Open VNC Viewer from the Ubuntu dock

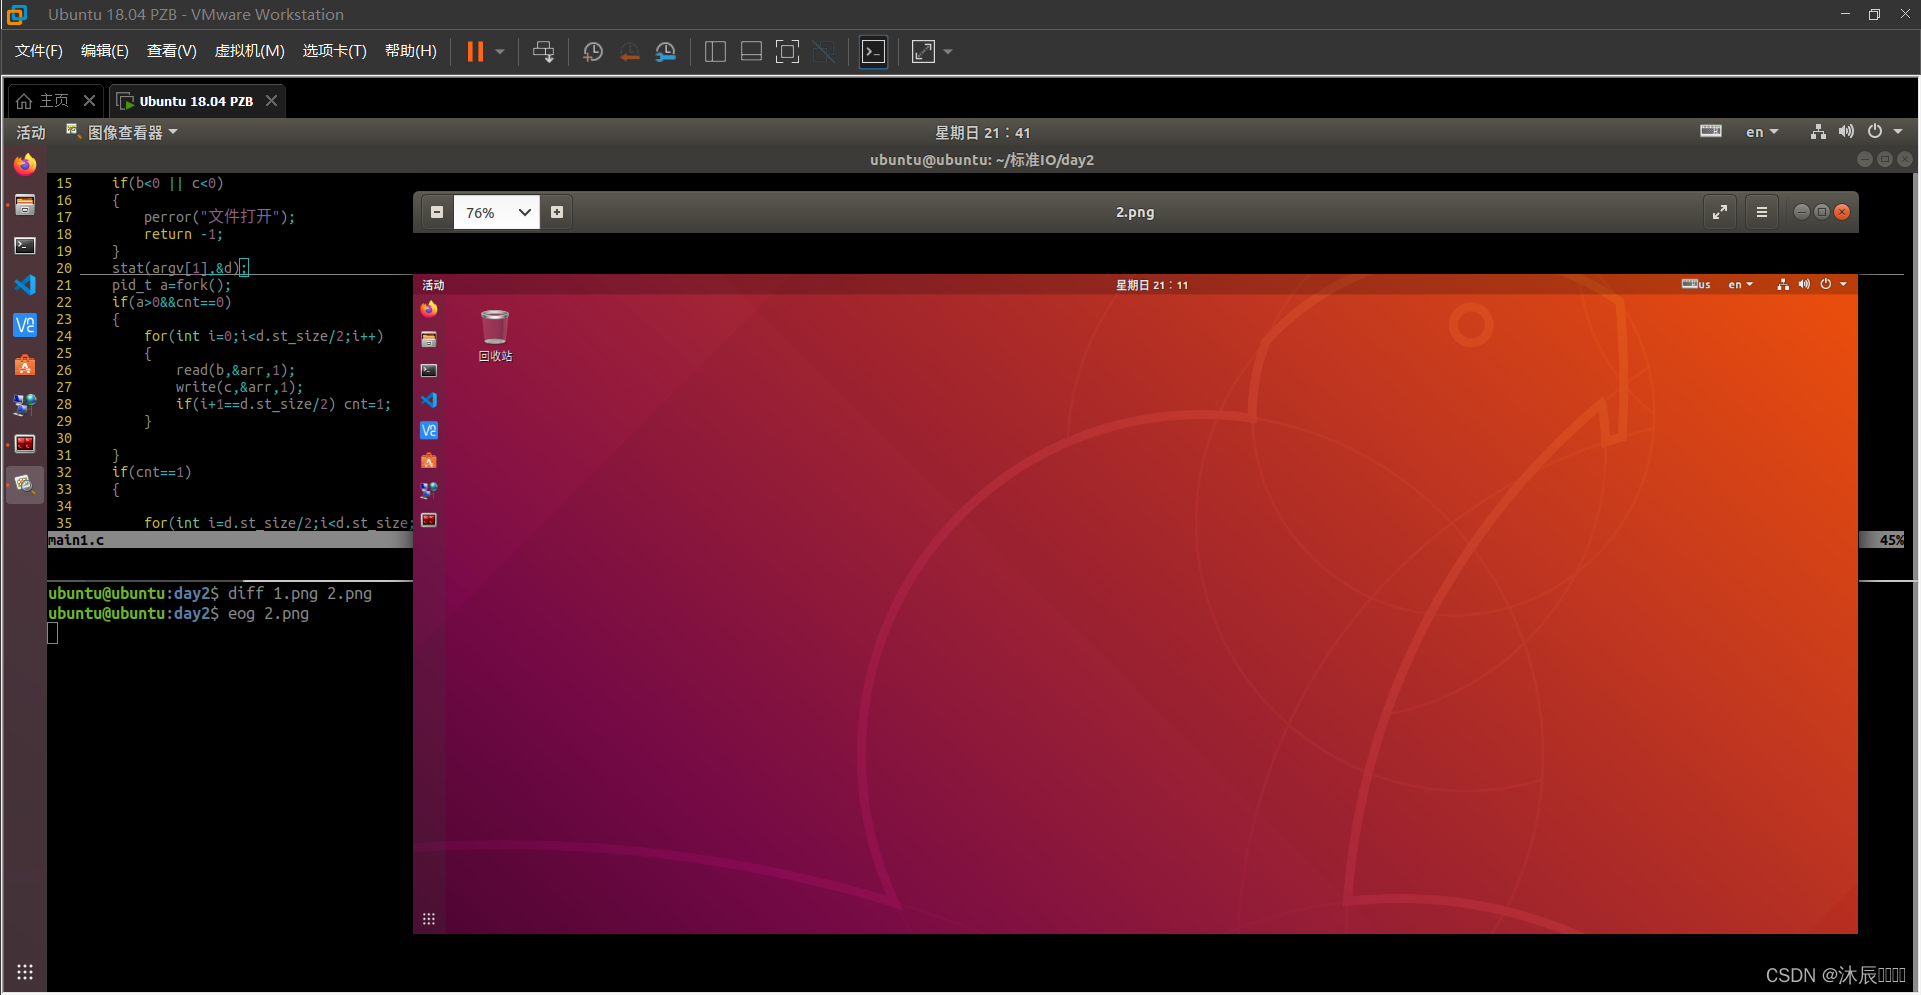click(25, 325)
